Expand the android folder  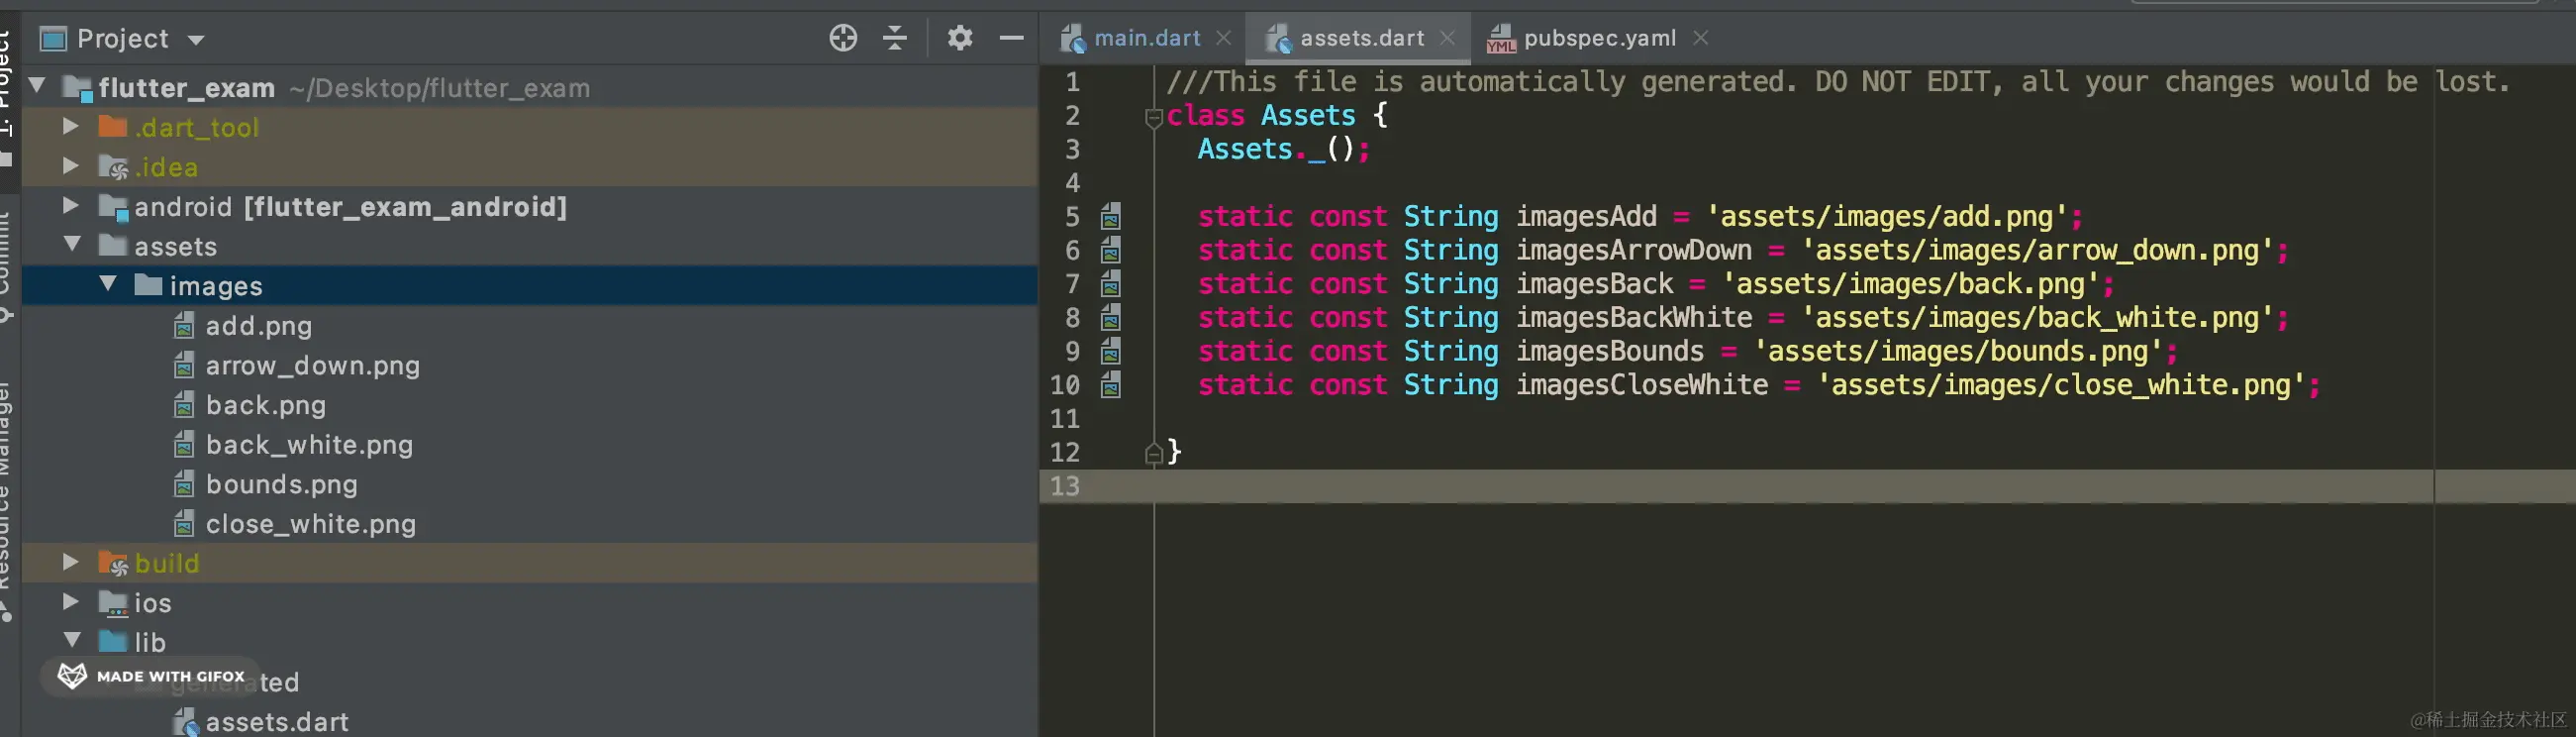click(x=70, y=205)
